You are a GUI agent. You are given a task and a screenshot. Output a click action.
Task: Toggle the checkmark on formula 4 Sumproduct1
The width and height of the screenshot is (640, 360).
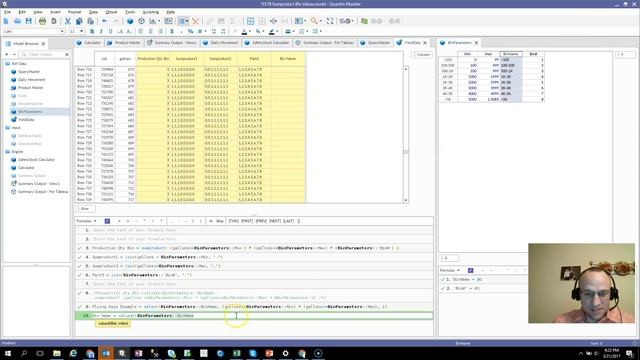[80, 257]
